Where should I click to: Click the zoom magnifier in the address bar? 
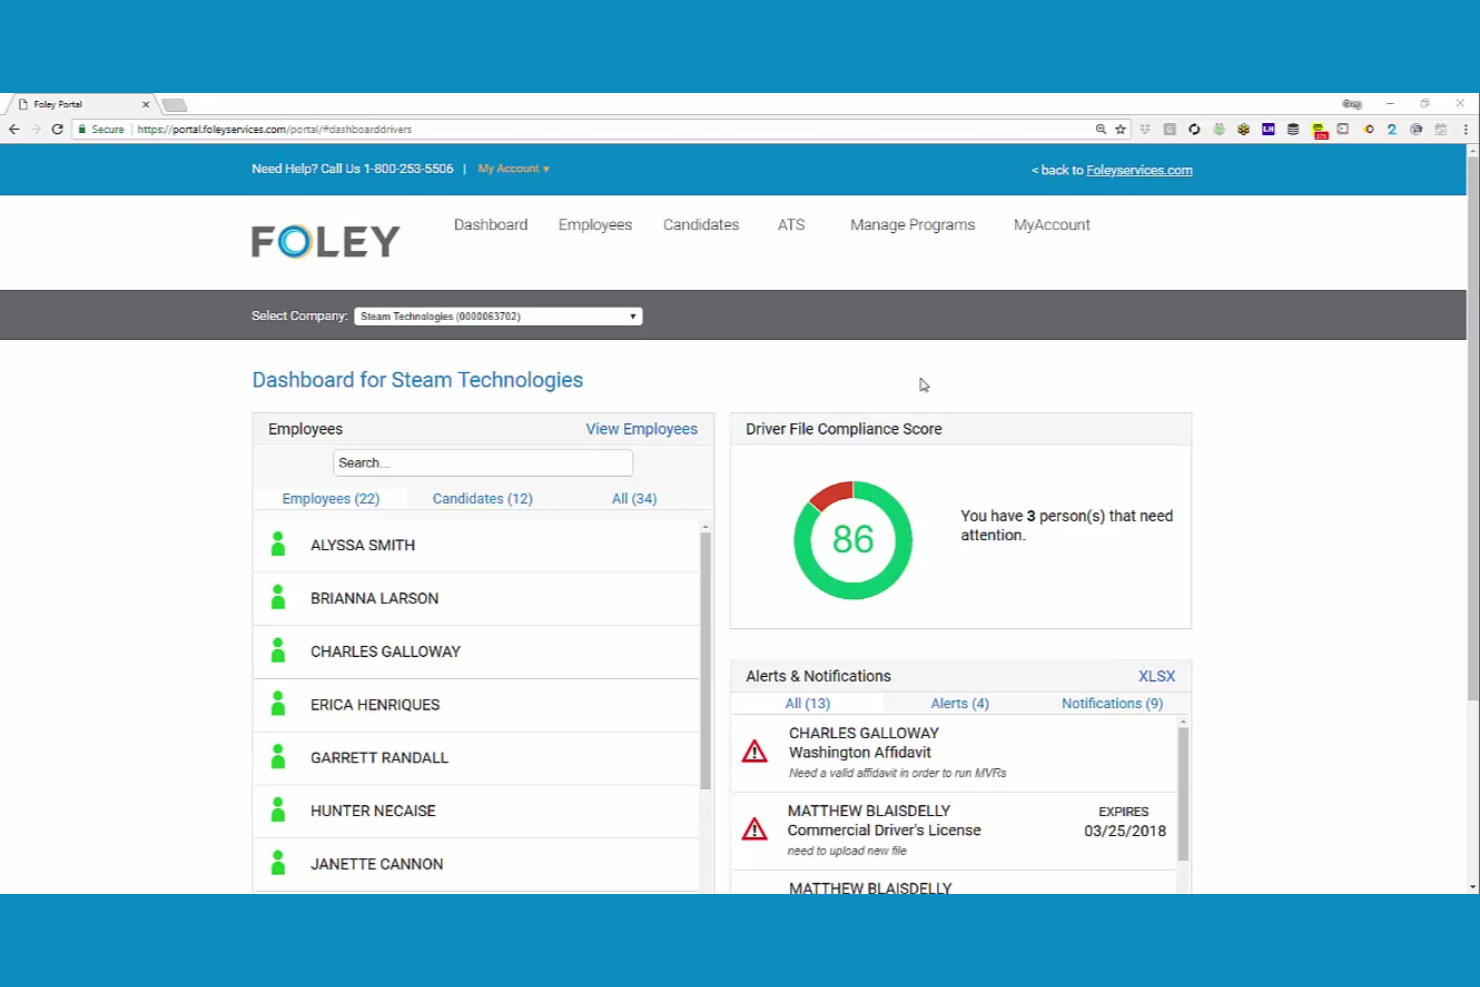pyautogui.click(x=1101, y=129)
